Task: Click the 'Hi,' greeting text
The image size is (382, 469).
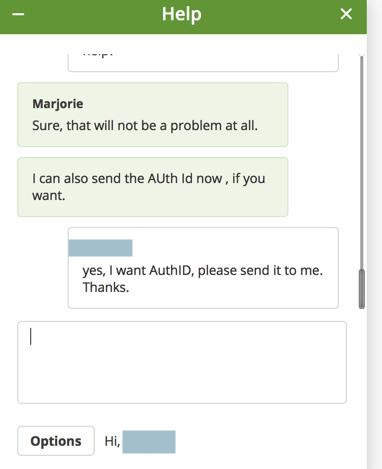Action: tap(112, 441)
